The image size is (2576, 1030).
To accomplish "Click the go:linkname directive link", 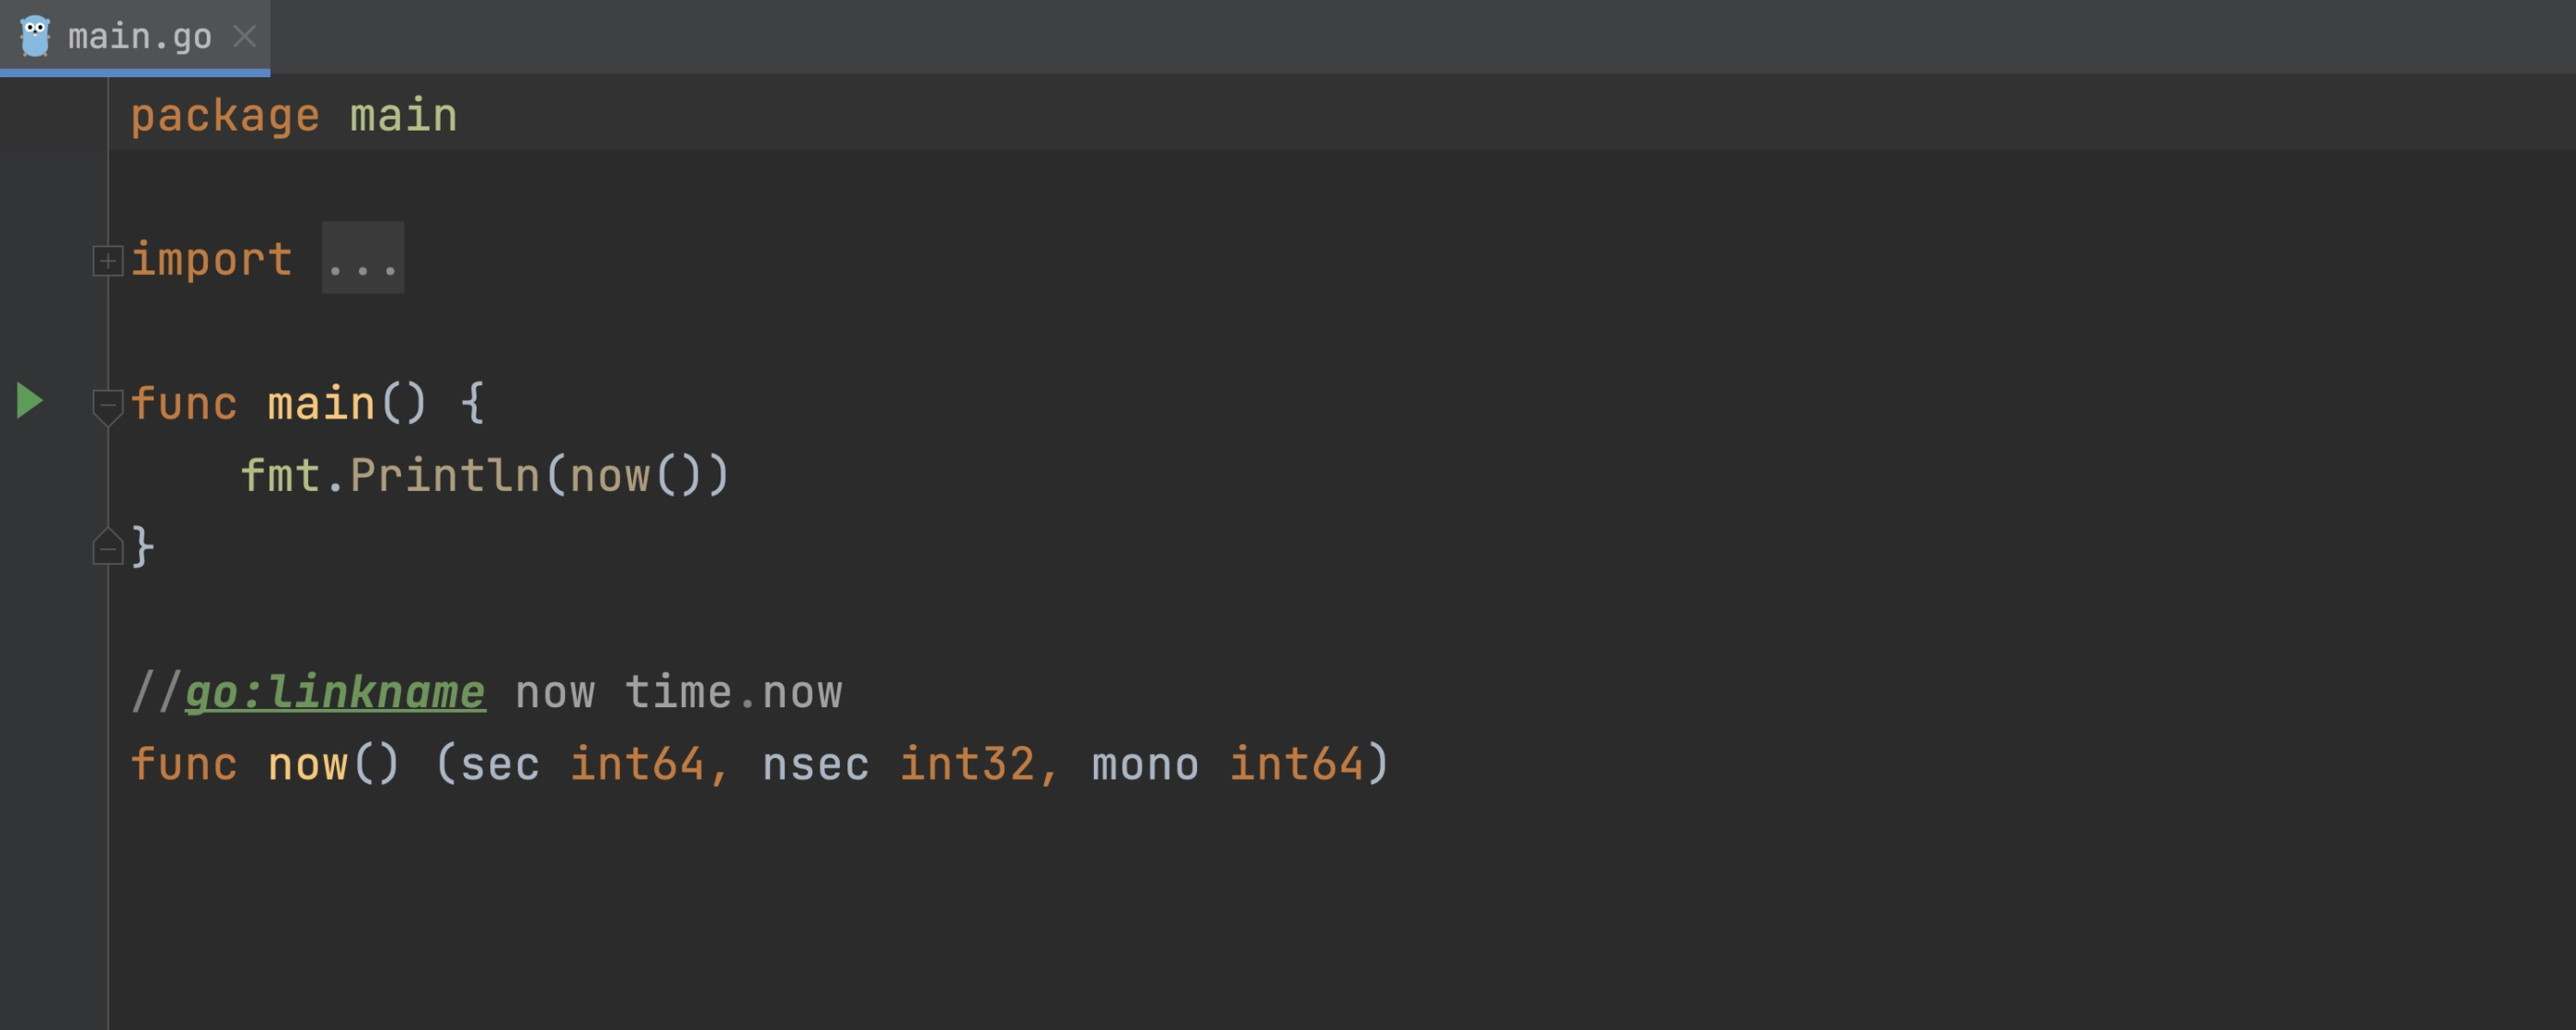I will point(335,692).
